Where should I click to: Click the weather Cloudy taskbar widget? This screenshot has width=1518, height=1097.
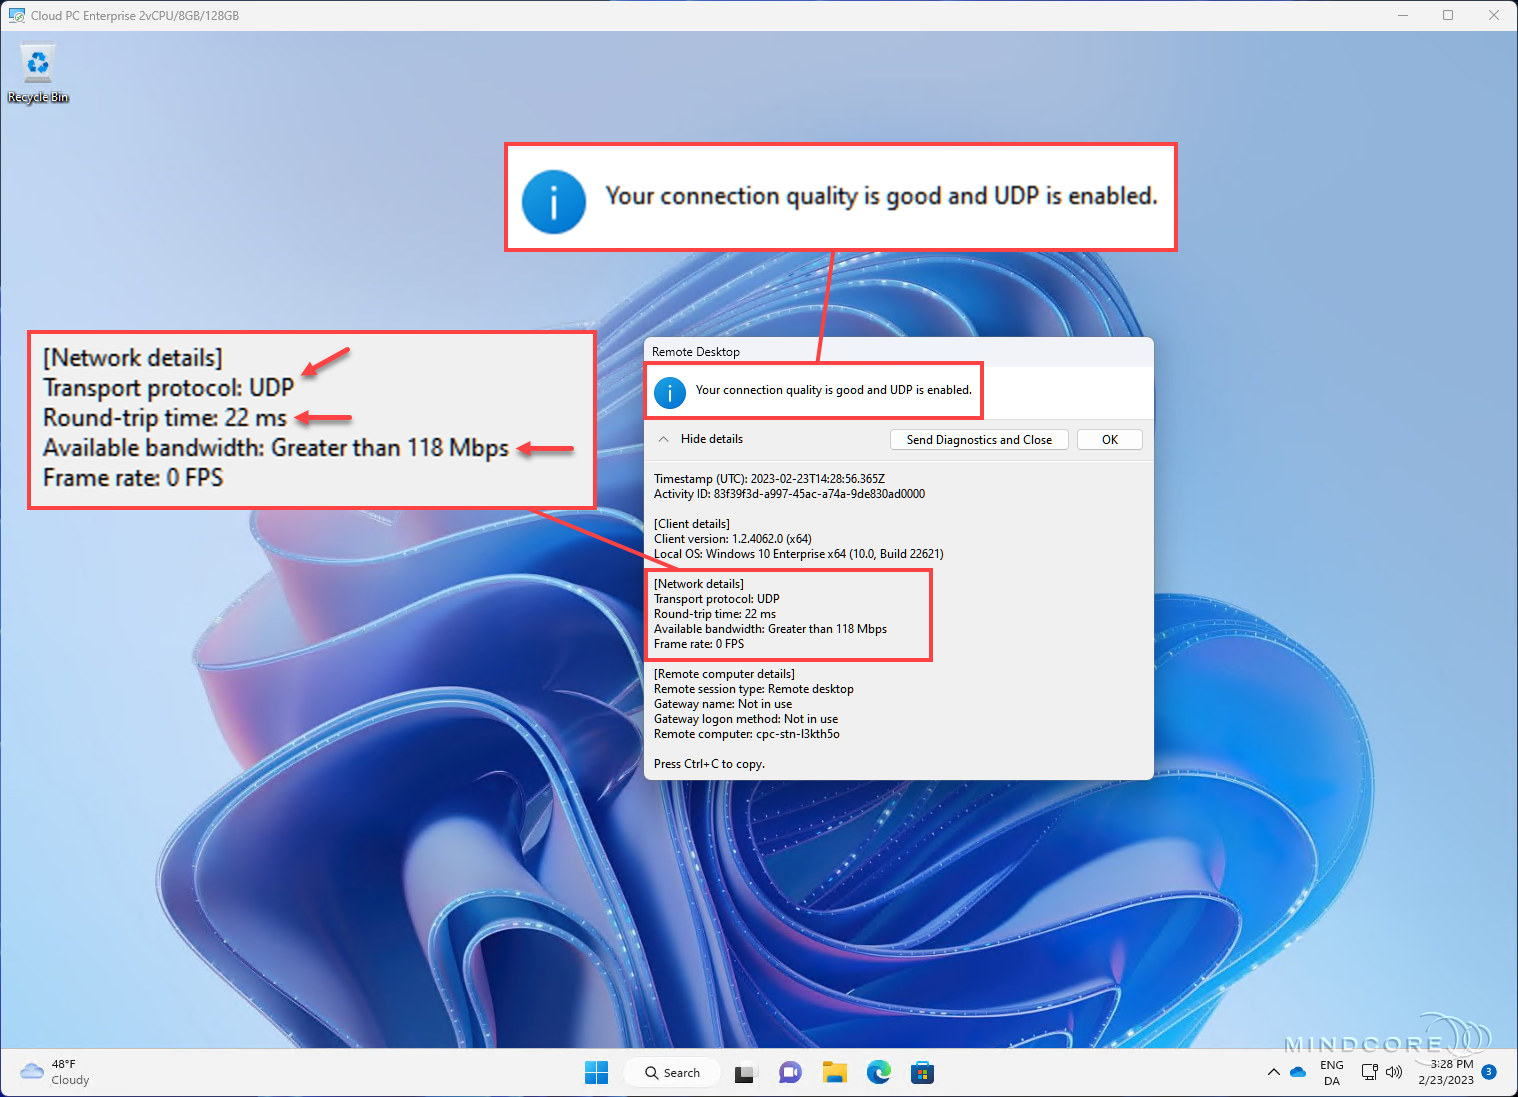(x=53, y=1071)
